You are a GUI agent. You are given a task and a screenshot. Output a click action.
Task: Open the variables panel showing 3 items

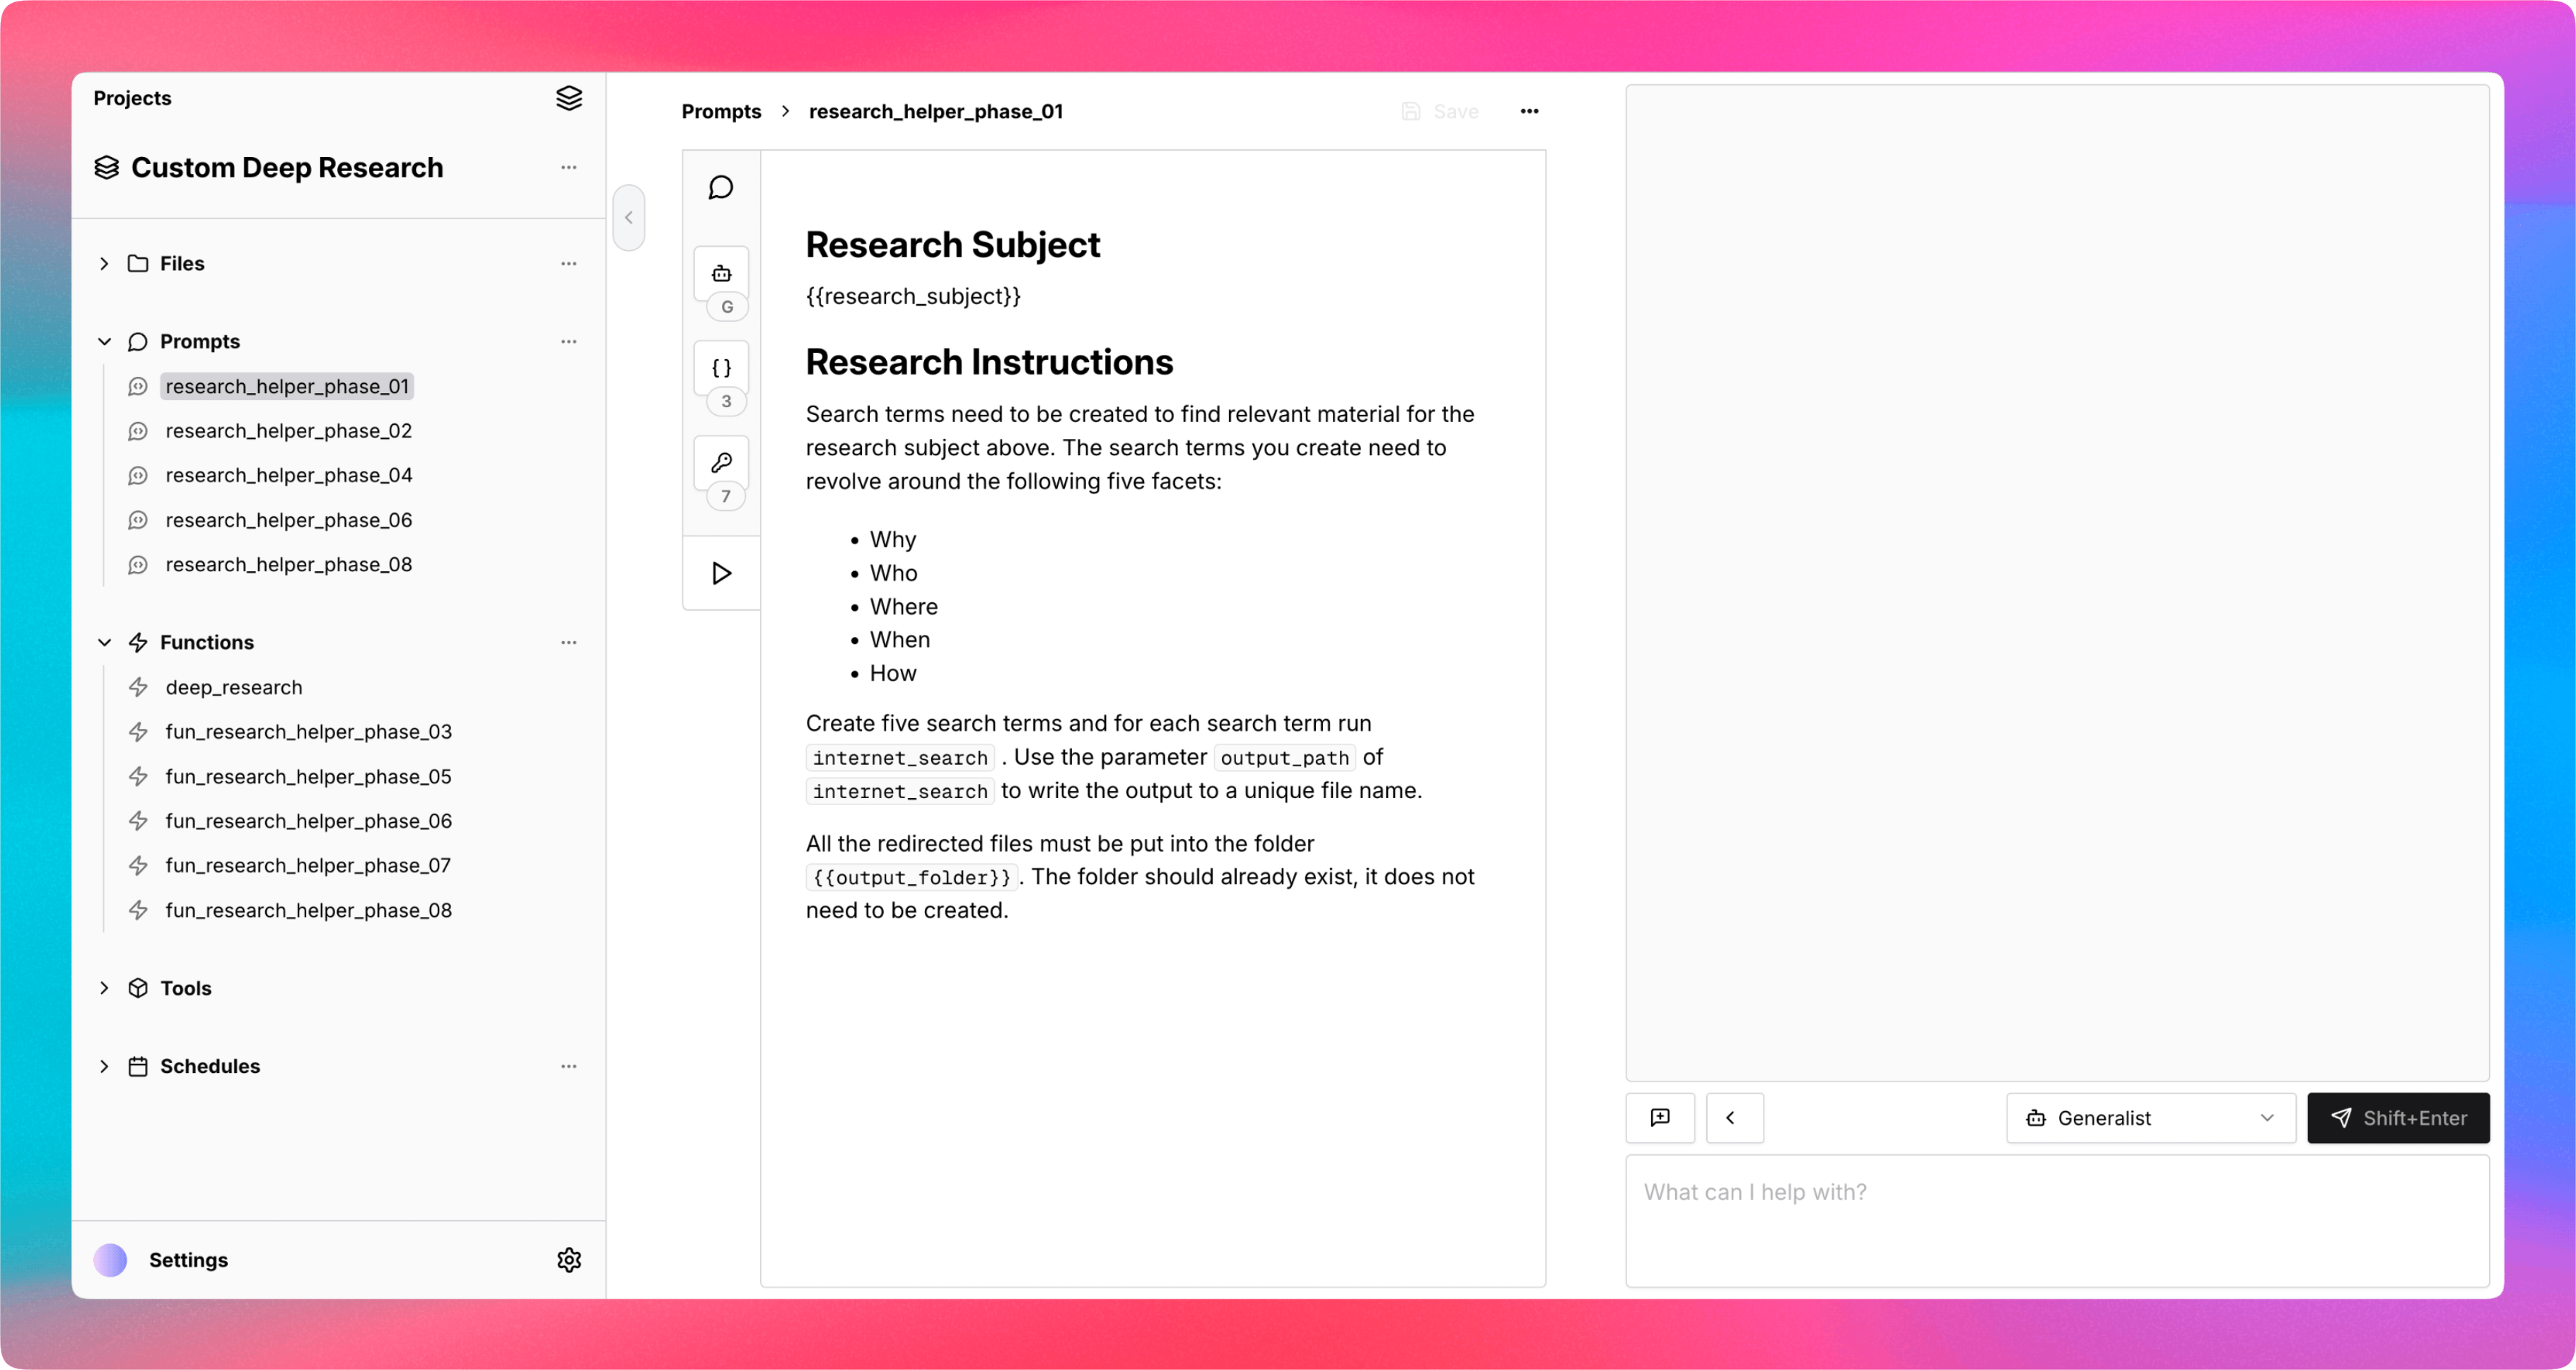pos(722,367)
